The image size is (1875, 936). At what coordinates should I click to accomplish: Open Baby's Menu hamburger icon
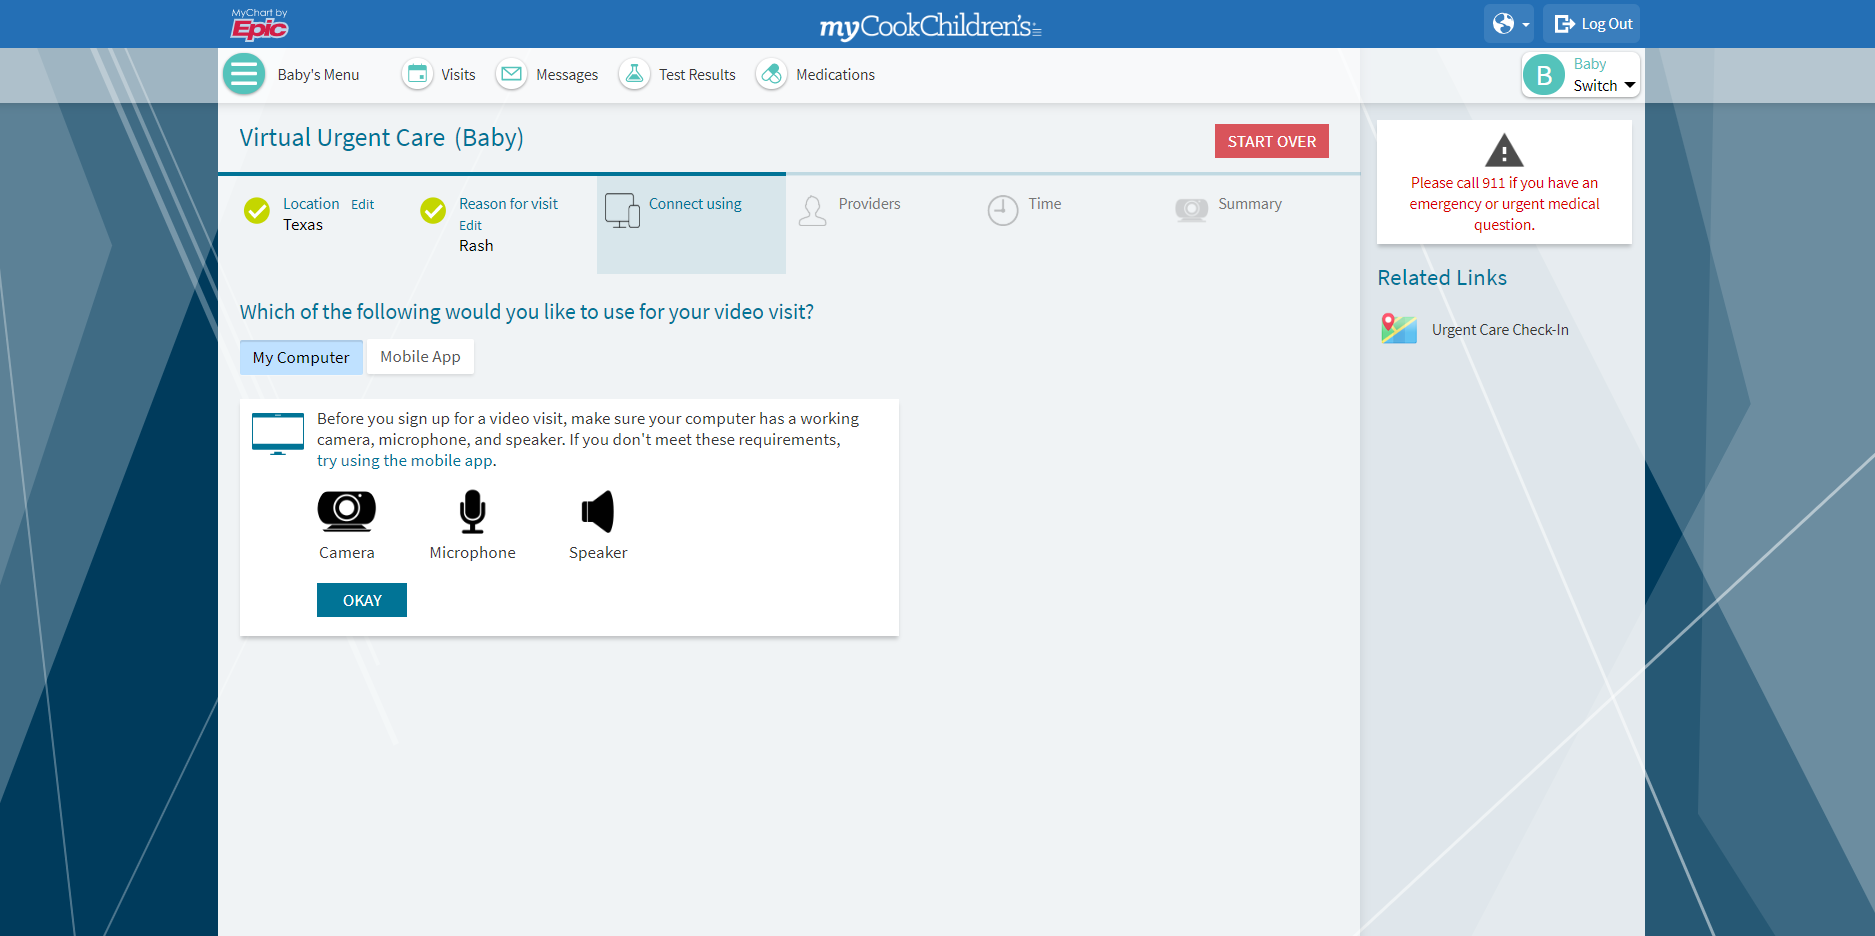[x=243, y=75]
